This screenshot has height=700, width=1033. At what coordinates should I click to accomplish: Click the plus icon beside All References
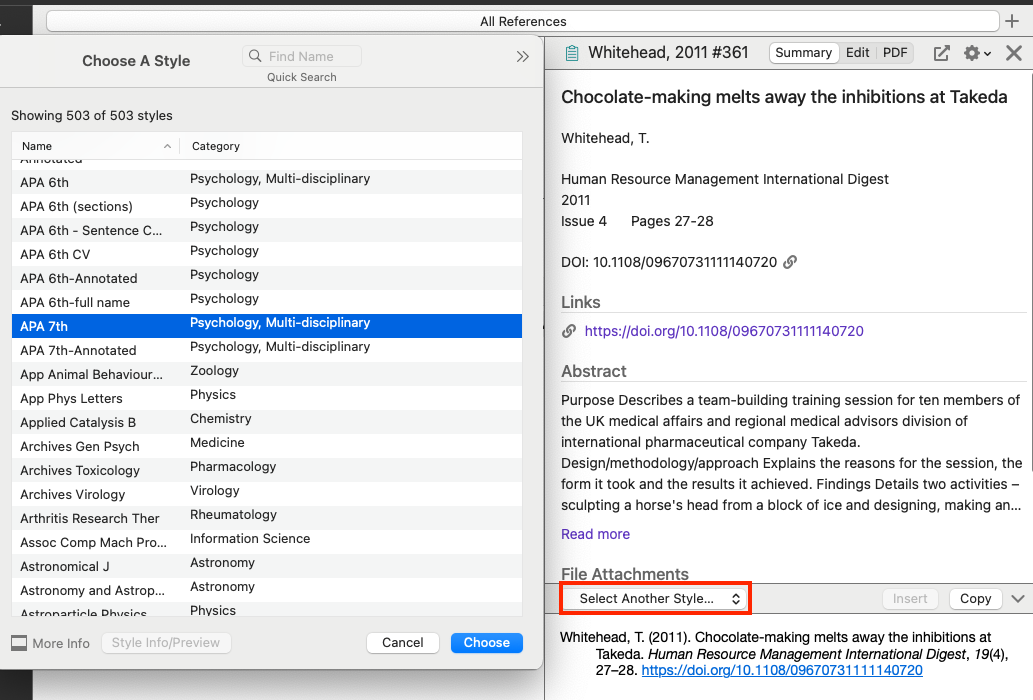coord(1013,21)
